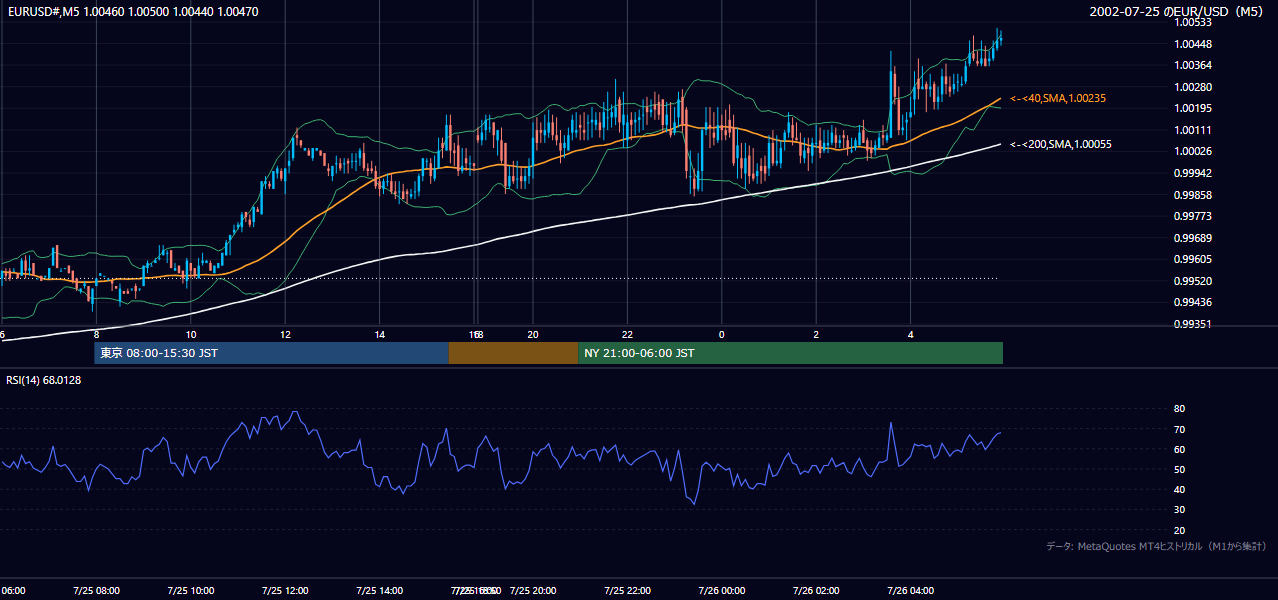Screen dimensions: 1278x600
Task: Click price axis value 0.99858
Action: click(x=1194, y=195)
